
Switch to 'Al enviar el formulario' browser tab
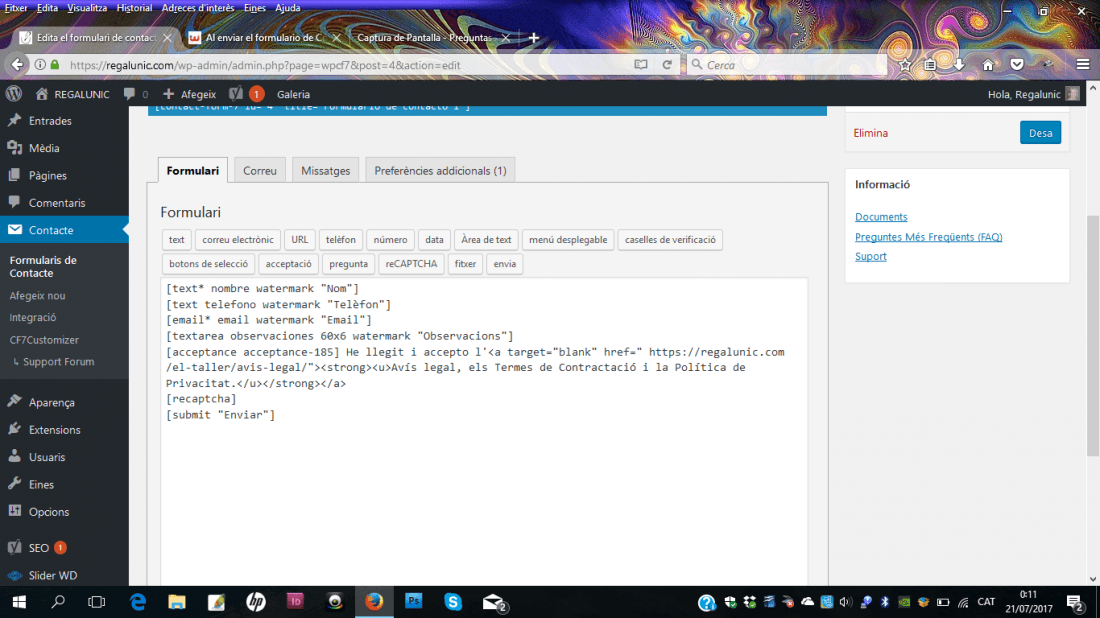pyautogui.click(x=264, y=38)
